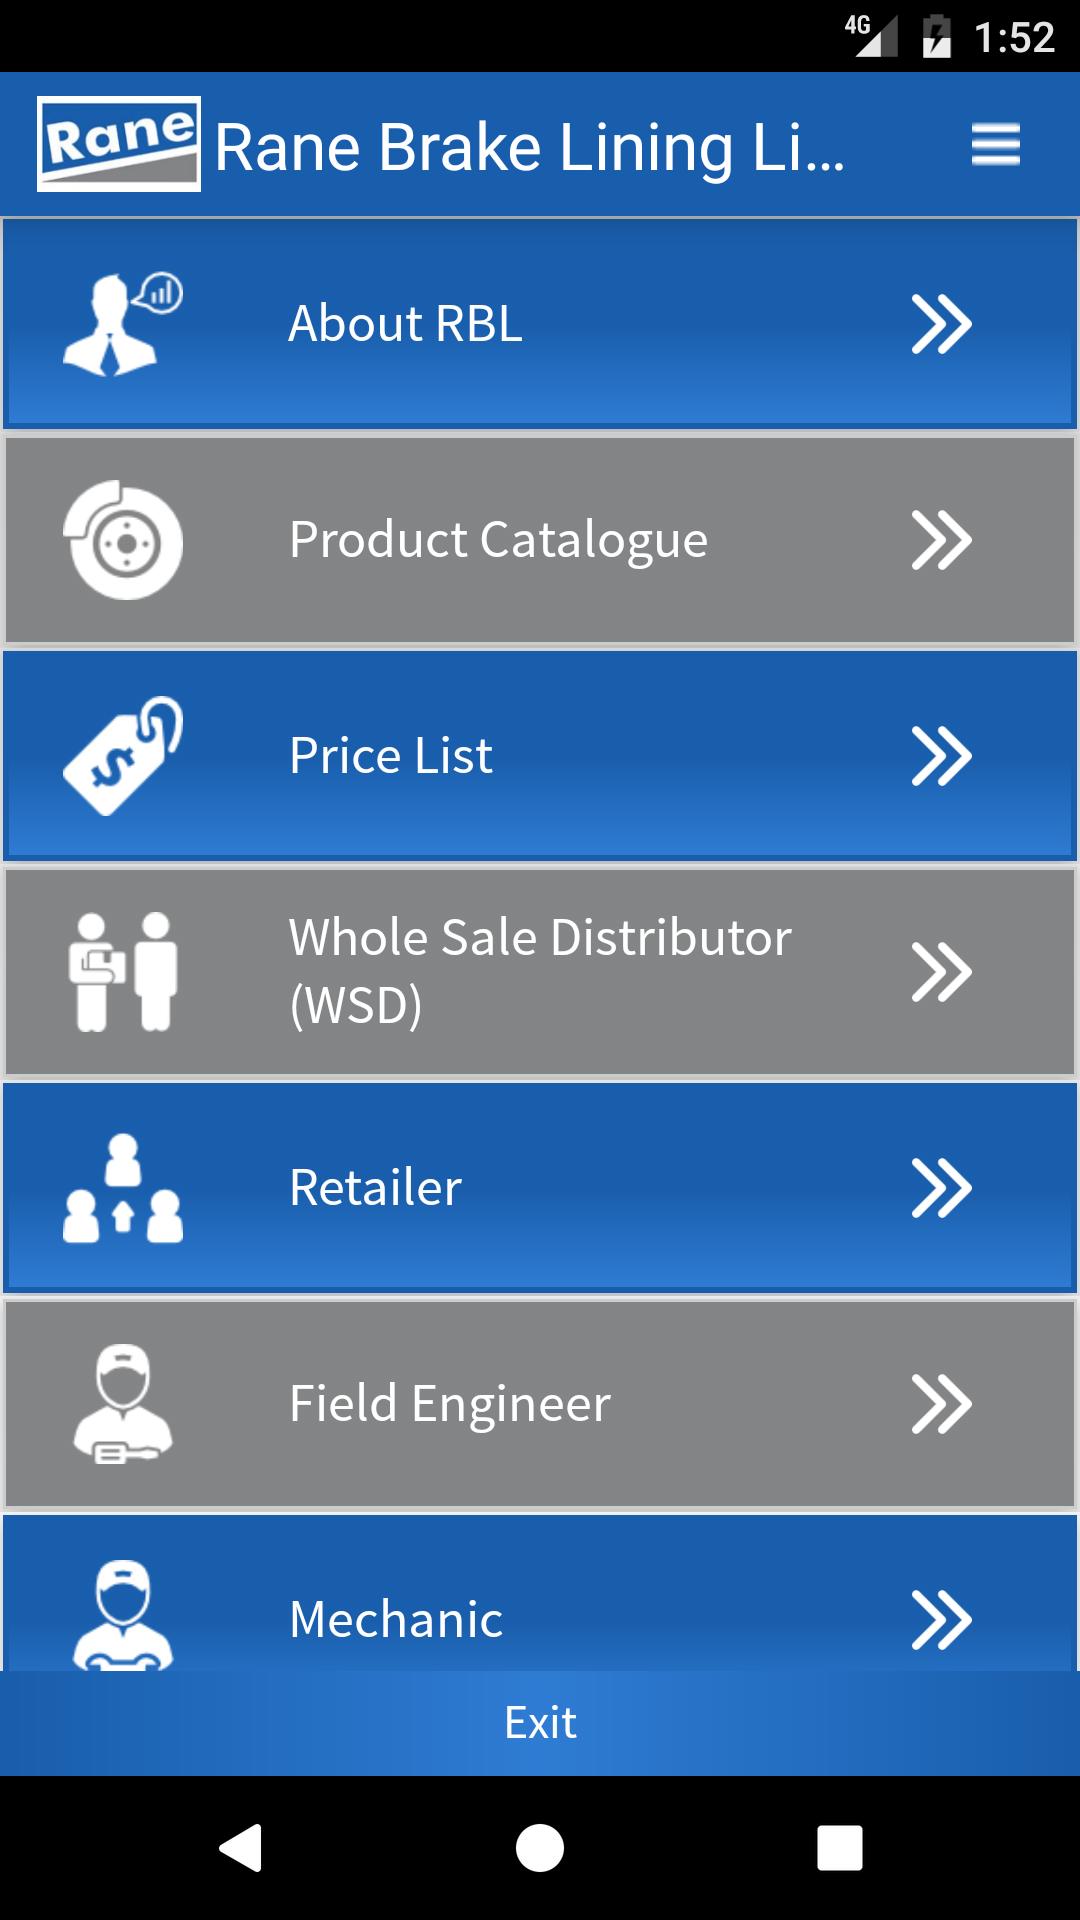This screenshot has width=1080, height=1920.
Task: Tap the Whole Sale Distributor people icon
Action: coord(123,972)
